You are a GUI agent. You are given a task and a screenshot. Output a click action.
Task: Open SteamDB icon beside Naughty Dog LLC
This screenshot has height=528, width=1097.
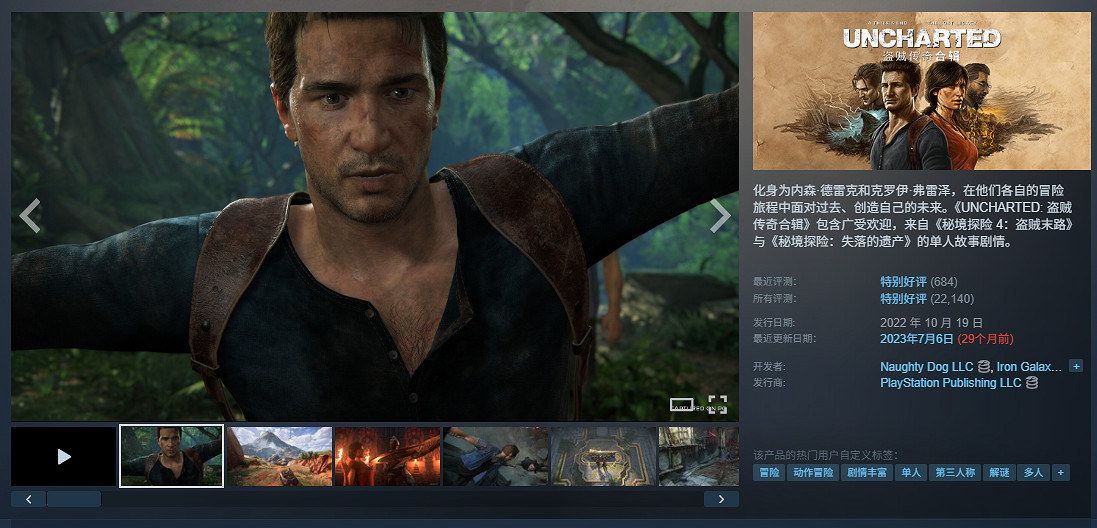point(984,366)
